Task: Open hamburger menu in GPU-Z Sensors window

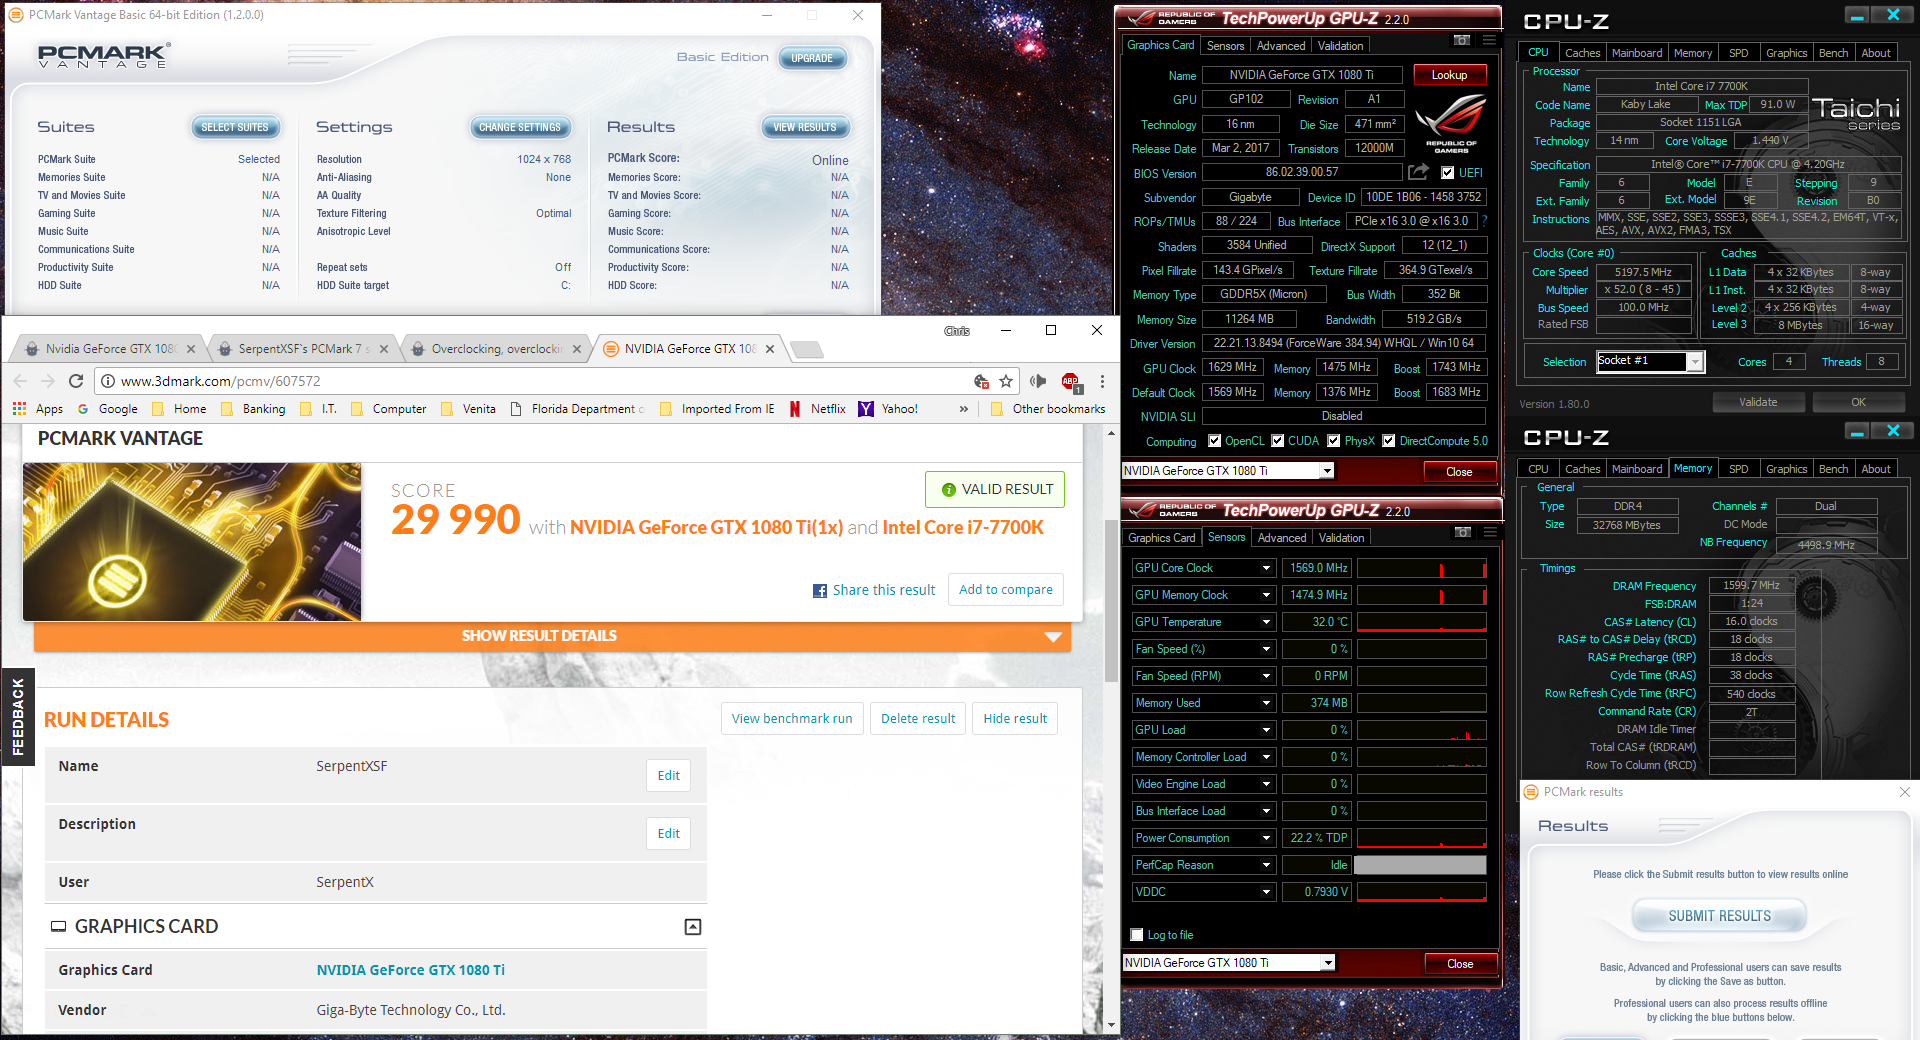Action: click(x=1490, y=532)
